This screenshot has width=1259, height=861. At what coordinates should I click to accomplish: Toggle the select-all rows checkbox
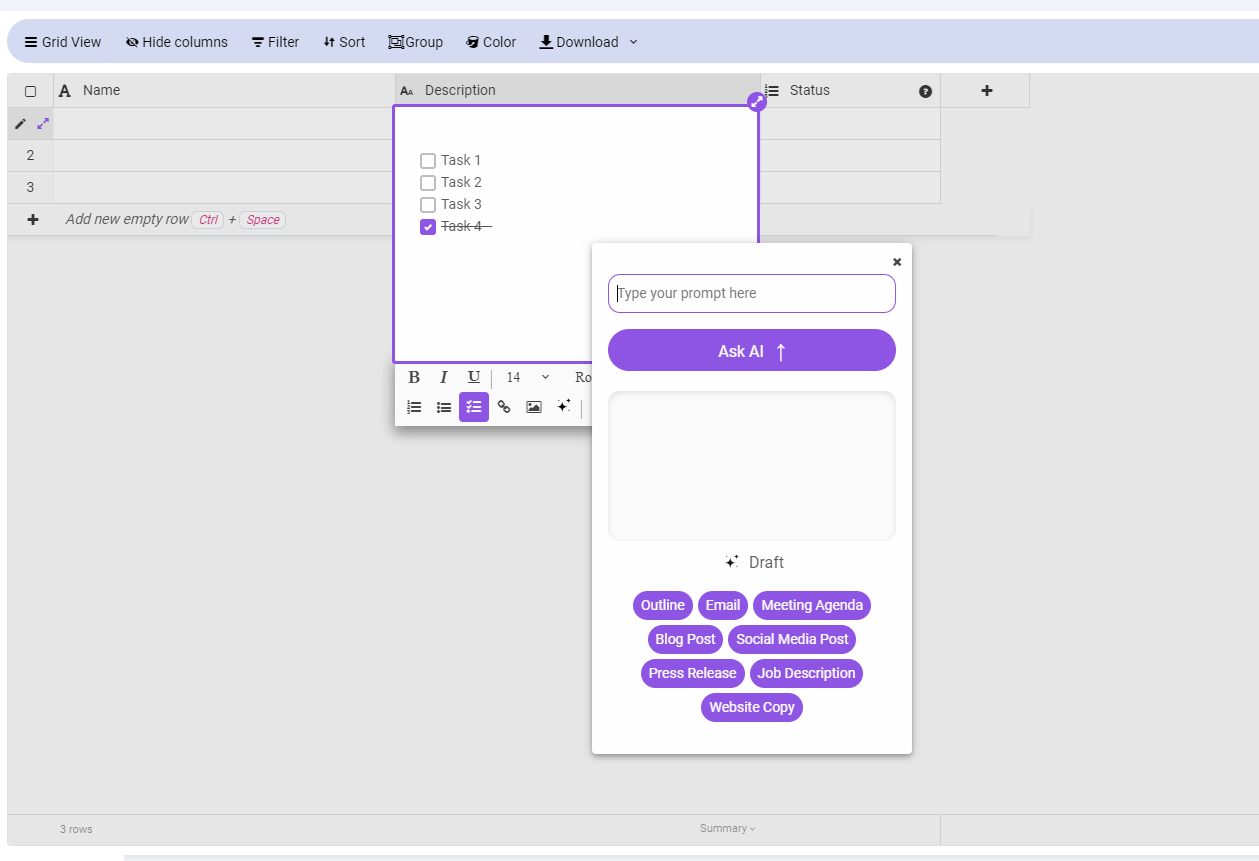31,91
